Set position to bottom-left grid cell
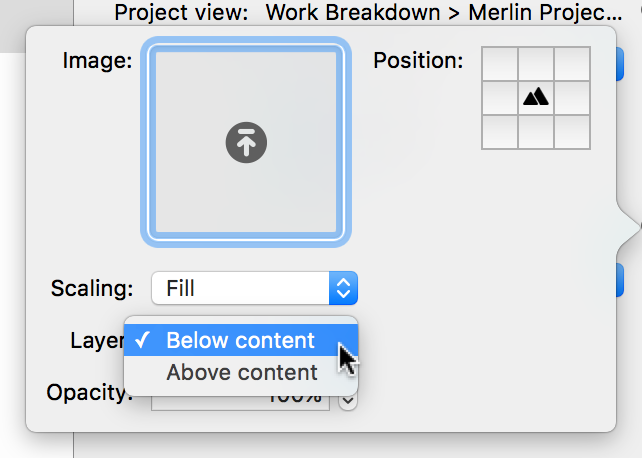Image resolution: width=642 pixels, height=458 pixels. pyautogui.click(x=500, y=132)
